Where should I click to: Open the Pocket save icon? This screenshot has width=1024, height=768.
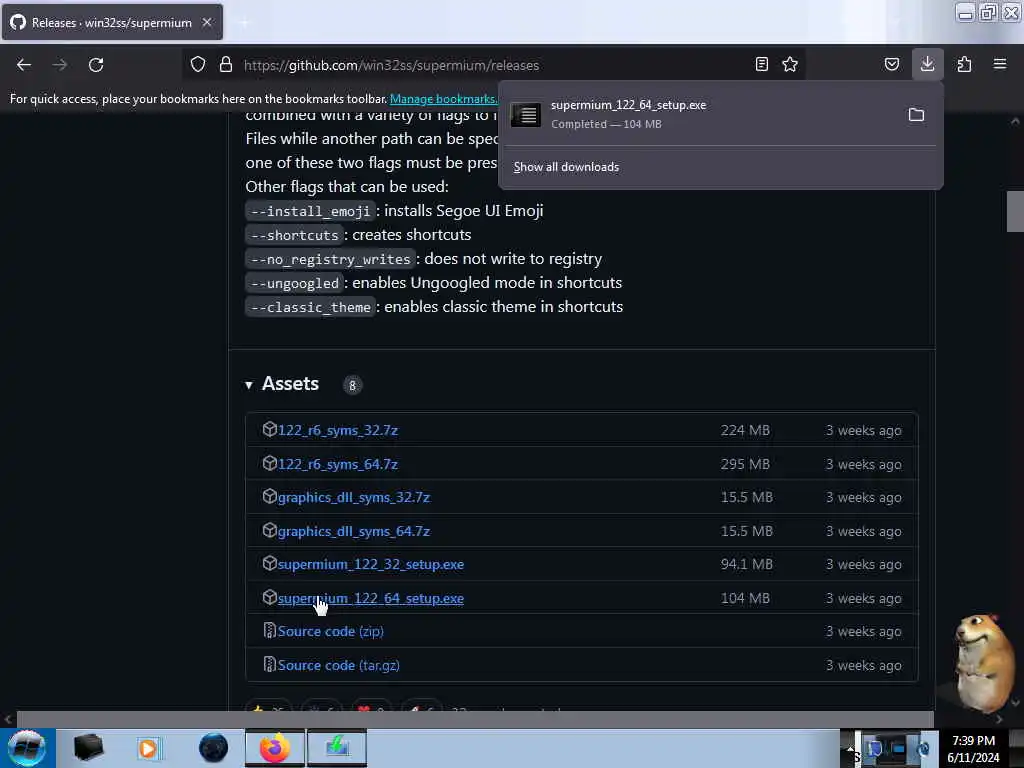tap(892, 64)
